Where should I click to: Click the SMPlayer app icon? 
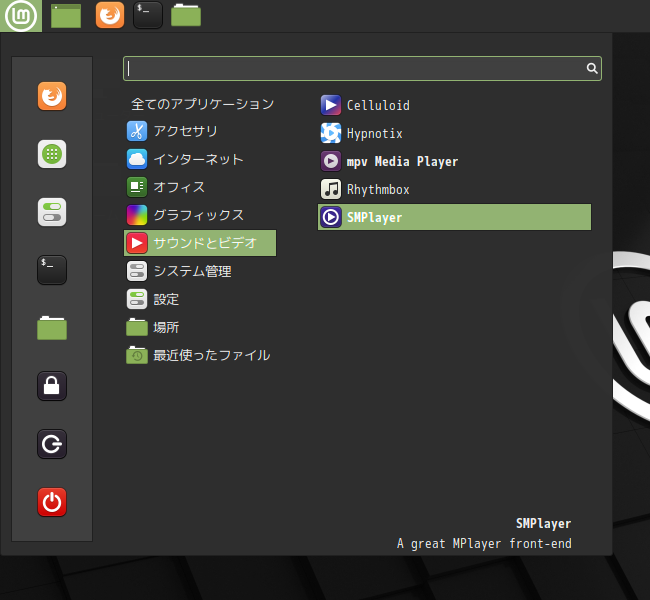coord(331,217)
